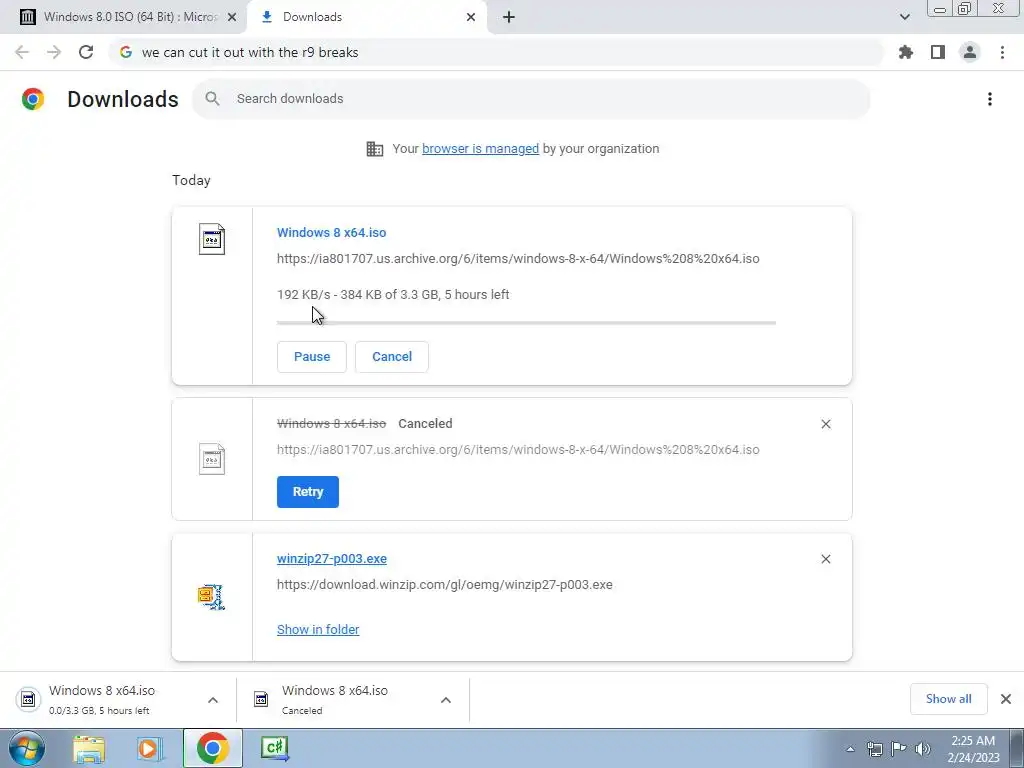Screen dimensions: 1024x768
Task: Remove winzip27-p003.exe from the list
Action: click(x=826, y=559)
